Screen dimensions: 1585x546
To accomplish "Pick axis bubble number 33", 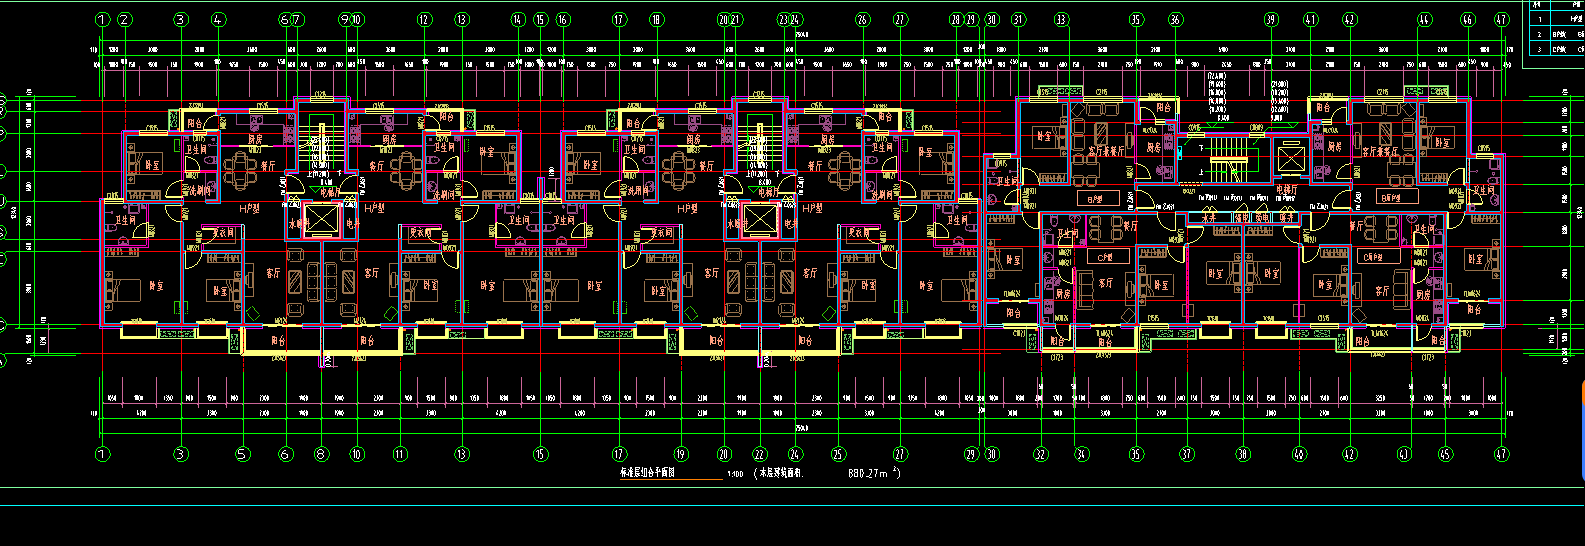I will (1061, 19).
